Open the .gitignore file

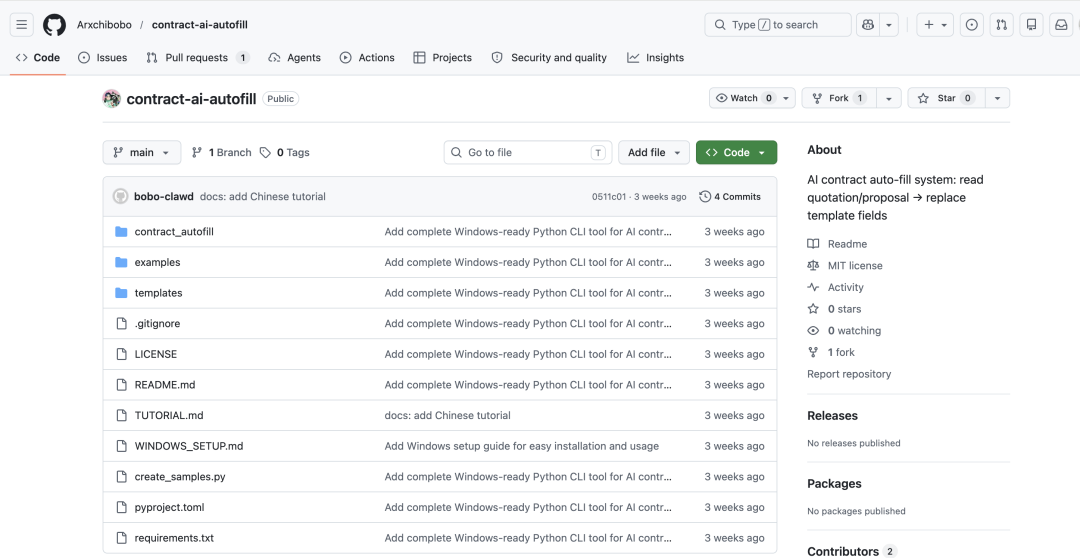(157, 323)
